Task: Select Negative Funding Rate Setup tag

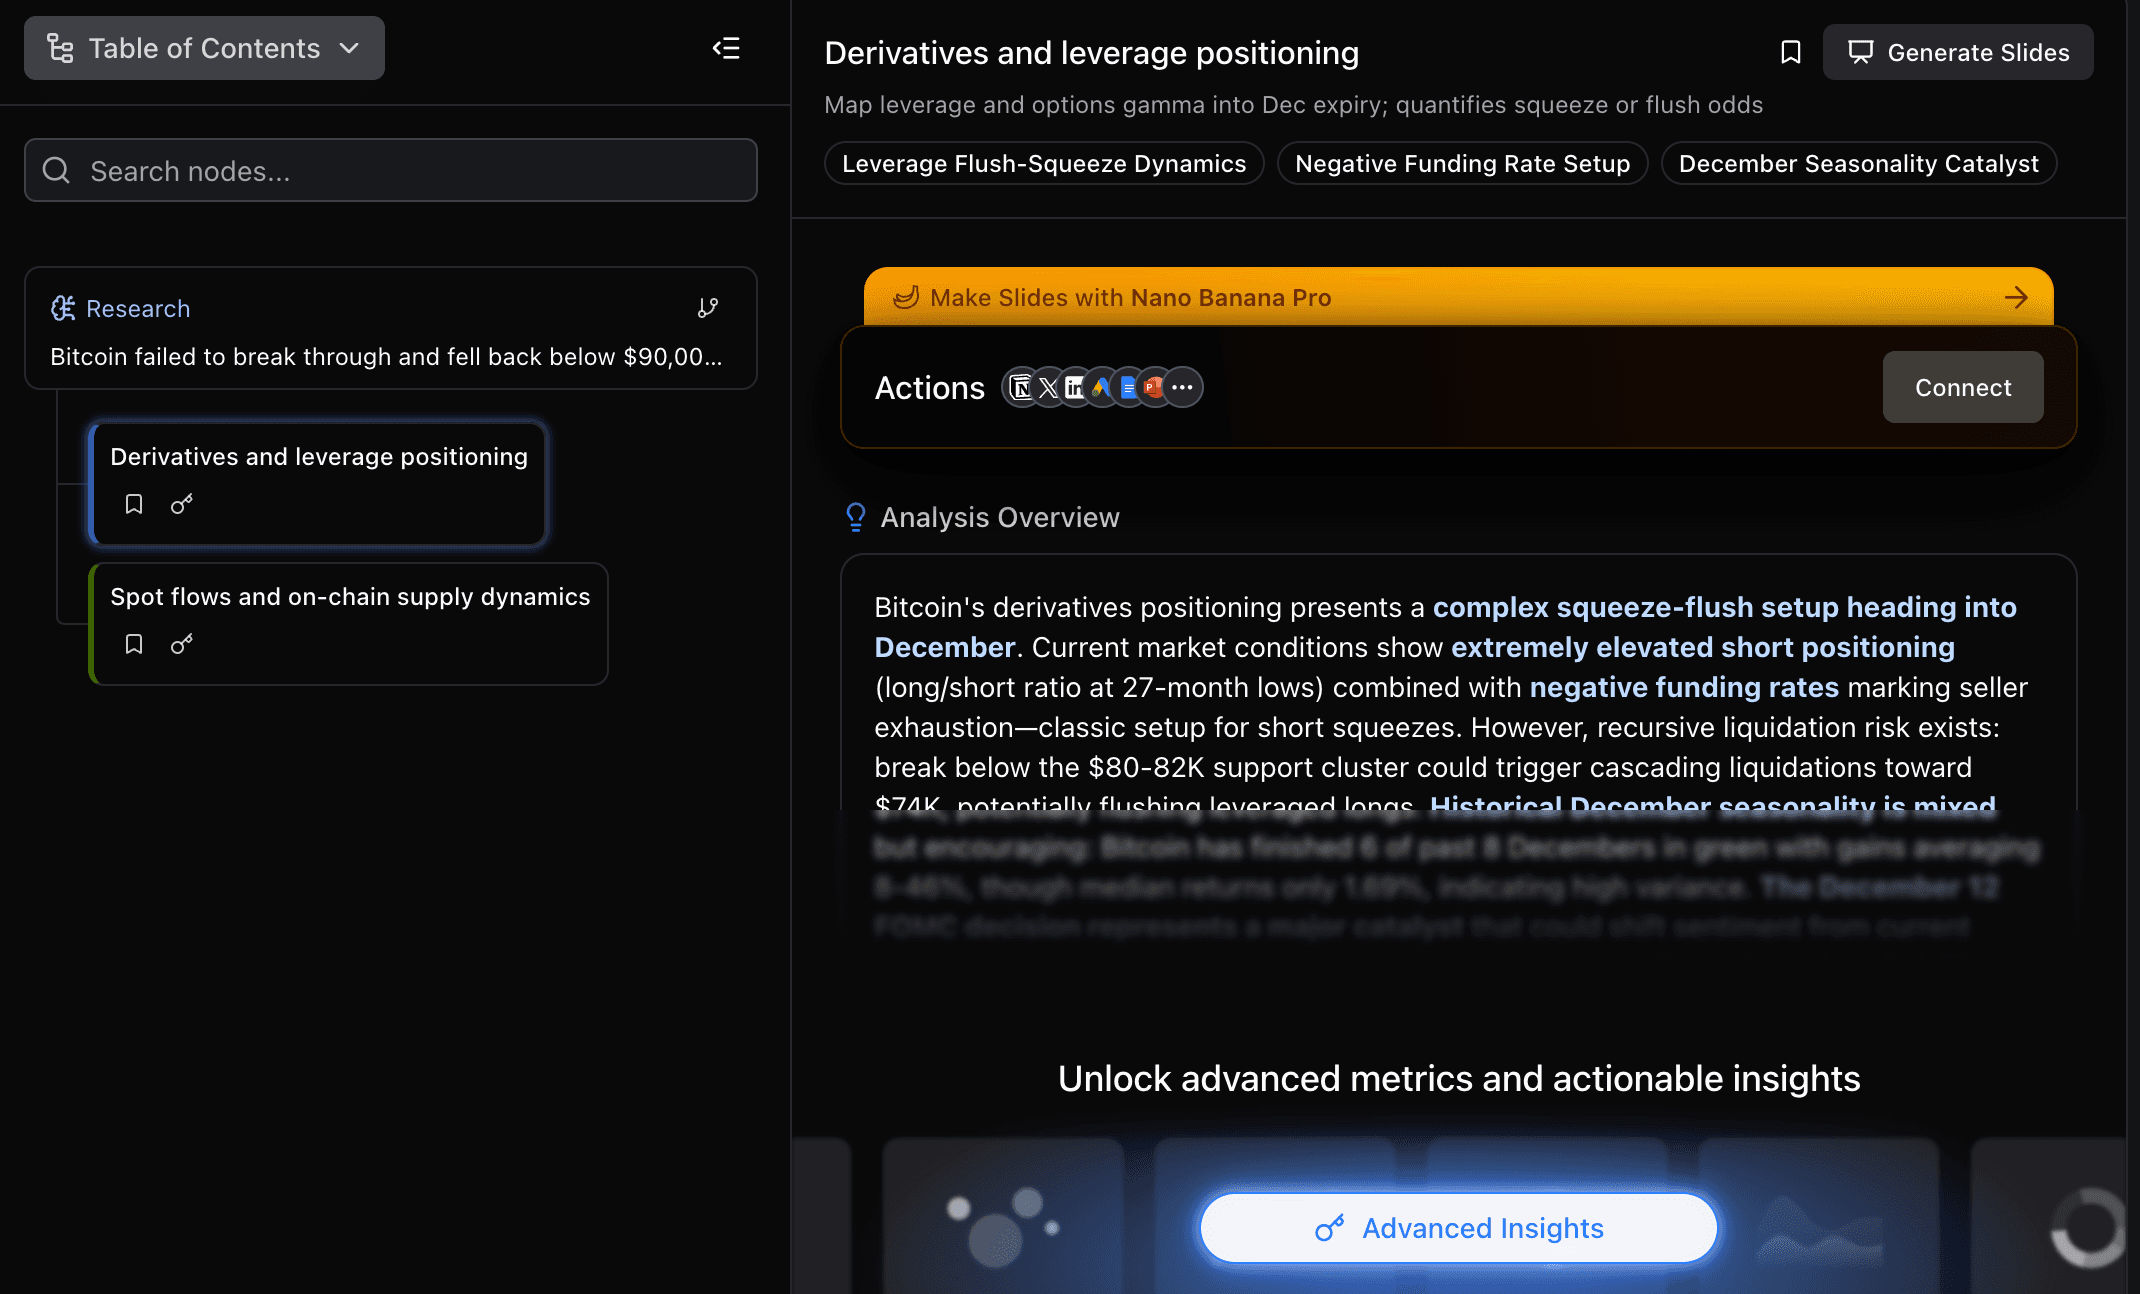Action: [1462, 164]
